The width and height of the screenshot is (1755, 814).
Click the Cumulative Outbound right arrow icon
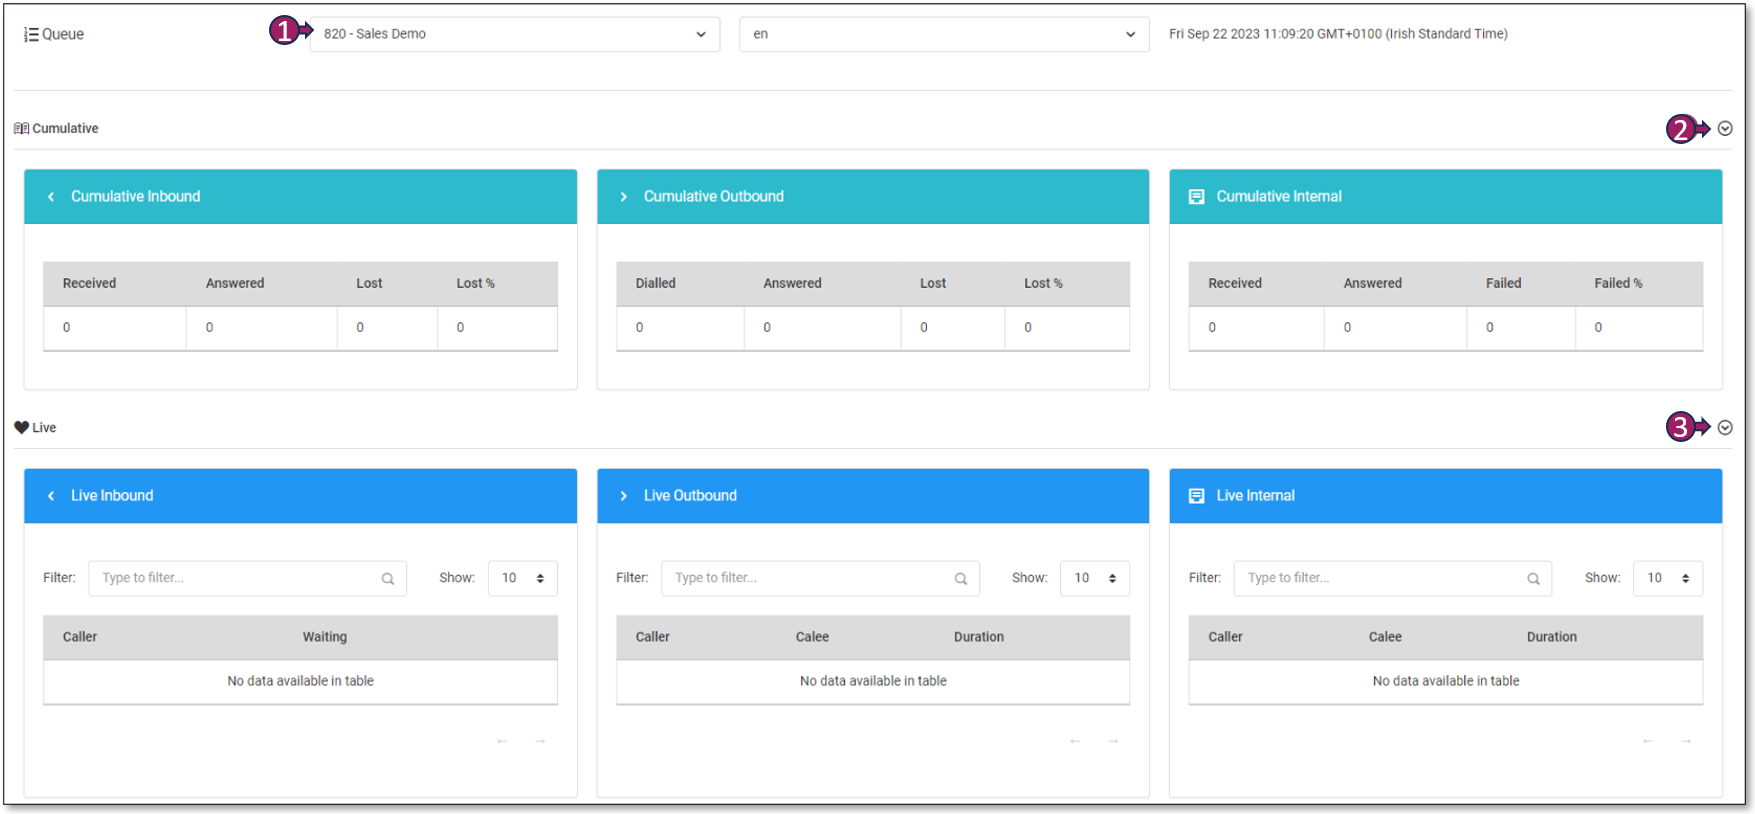coord(624,197)
